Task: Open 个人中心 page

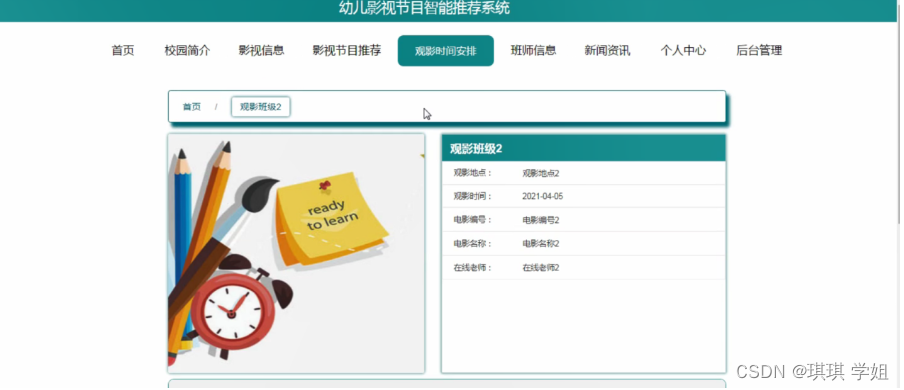Action: (683, 51)
